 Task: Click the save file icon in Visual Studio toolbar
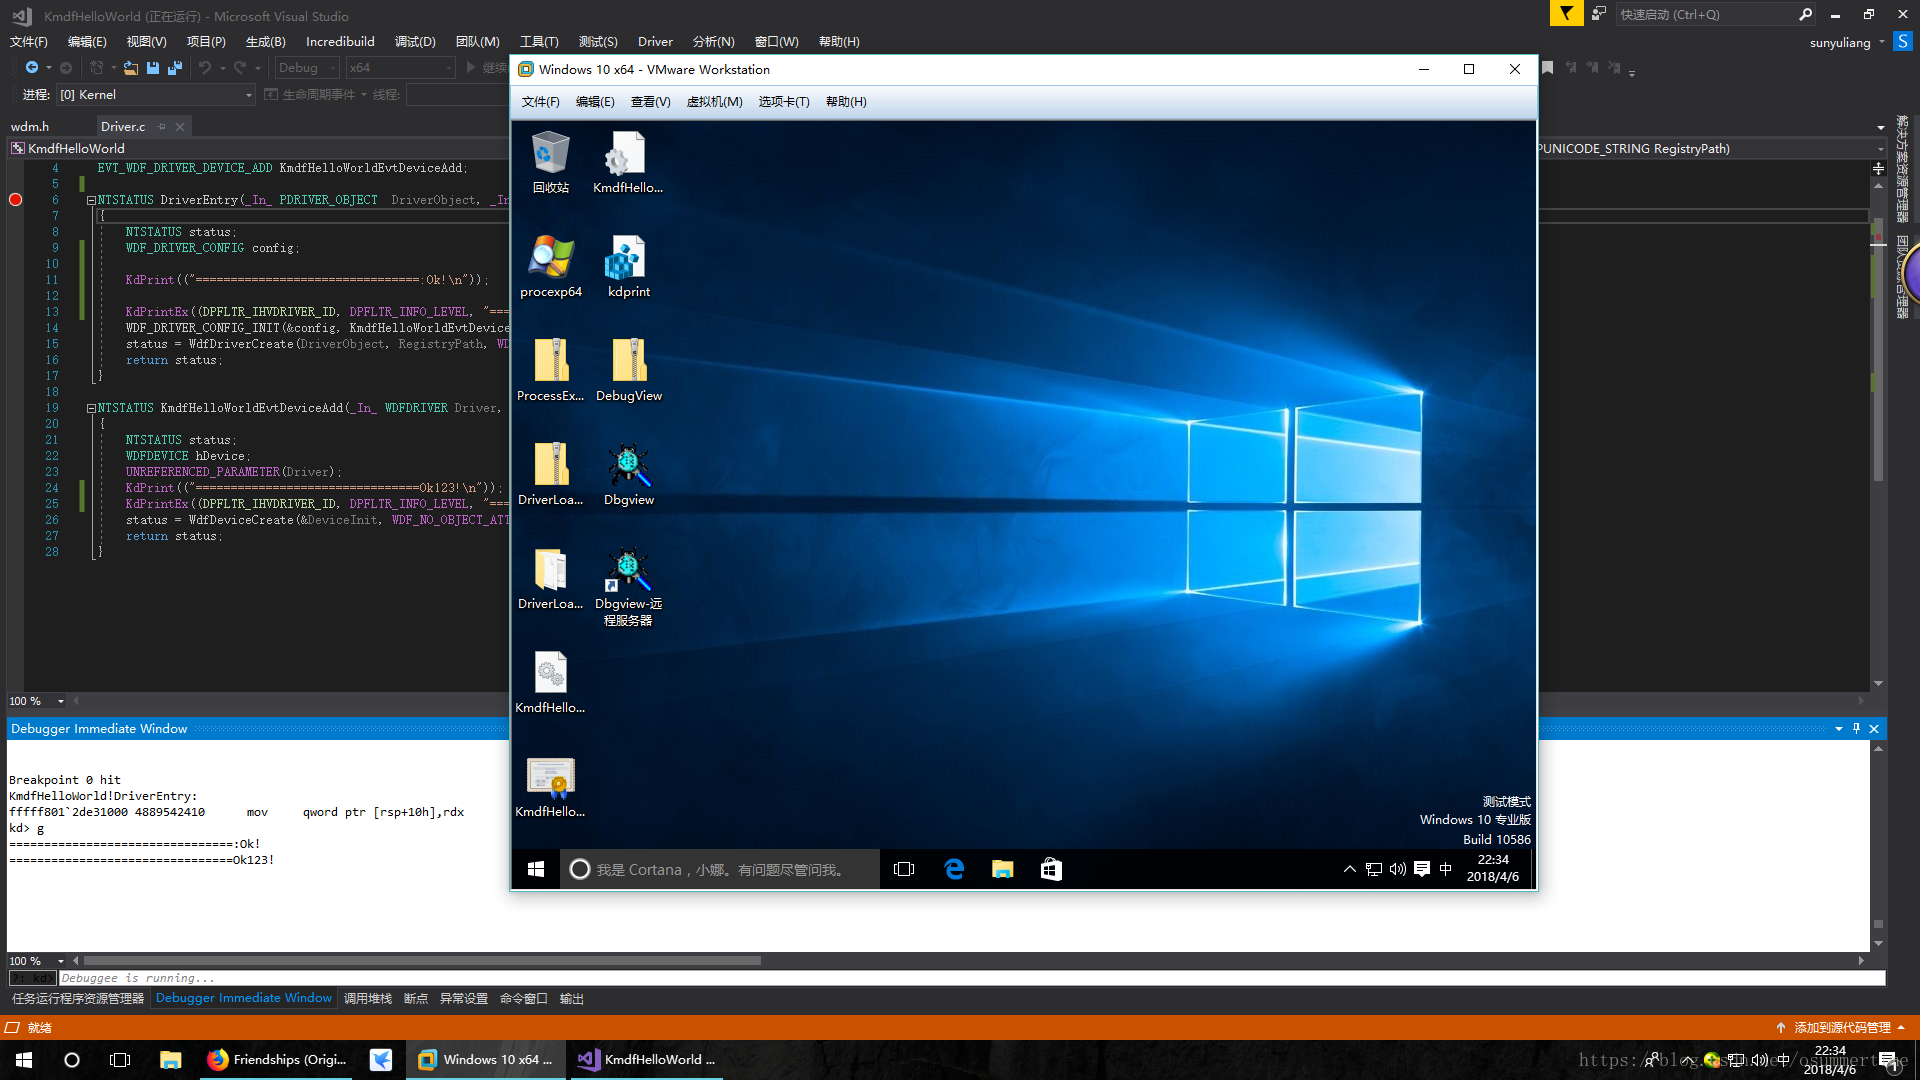153,67
